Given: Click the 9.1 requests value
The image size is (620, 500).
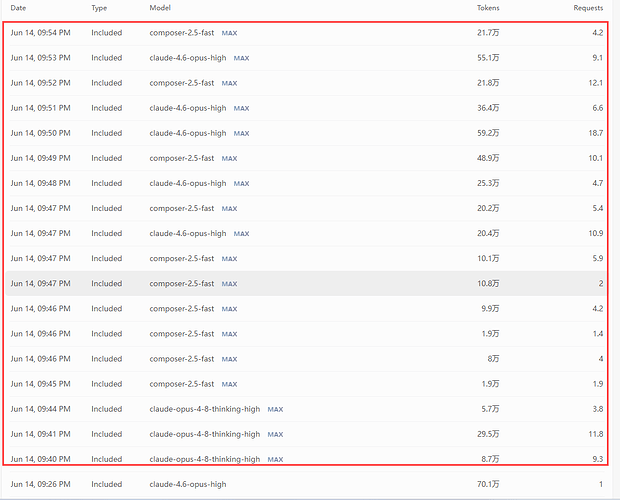Looking at the screenshot, I should pyautogui.click(x=597, y=58).
